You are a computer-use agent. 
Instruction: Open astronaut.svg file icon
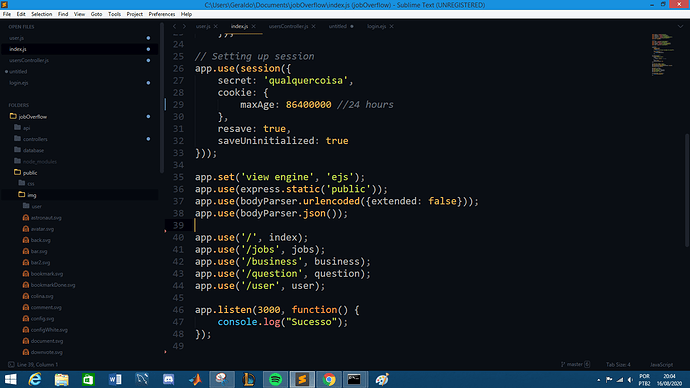[26, 217]
